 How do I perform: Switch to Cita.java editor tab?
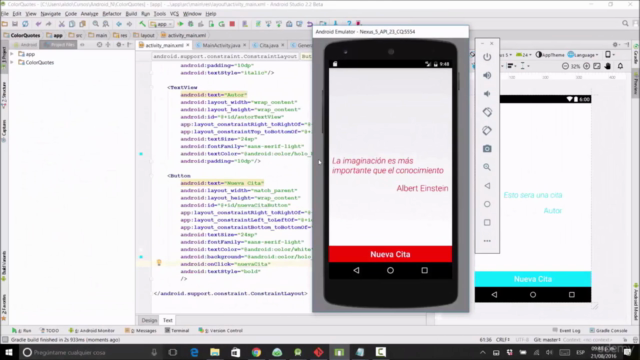(269, 45)
